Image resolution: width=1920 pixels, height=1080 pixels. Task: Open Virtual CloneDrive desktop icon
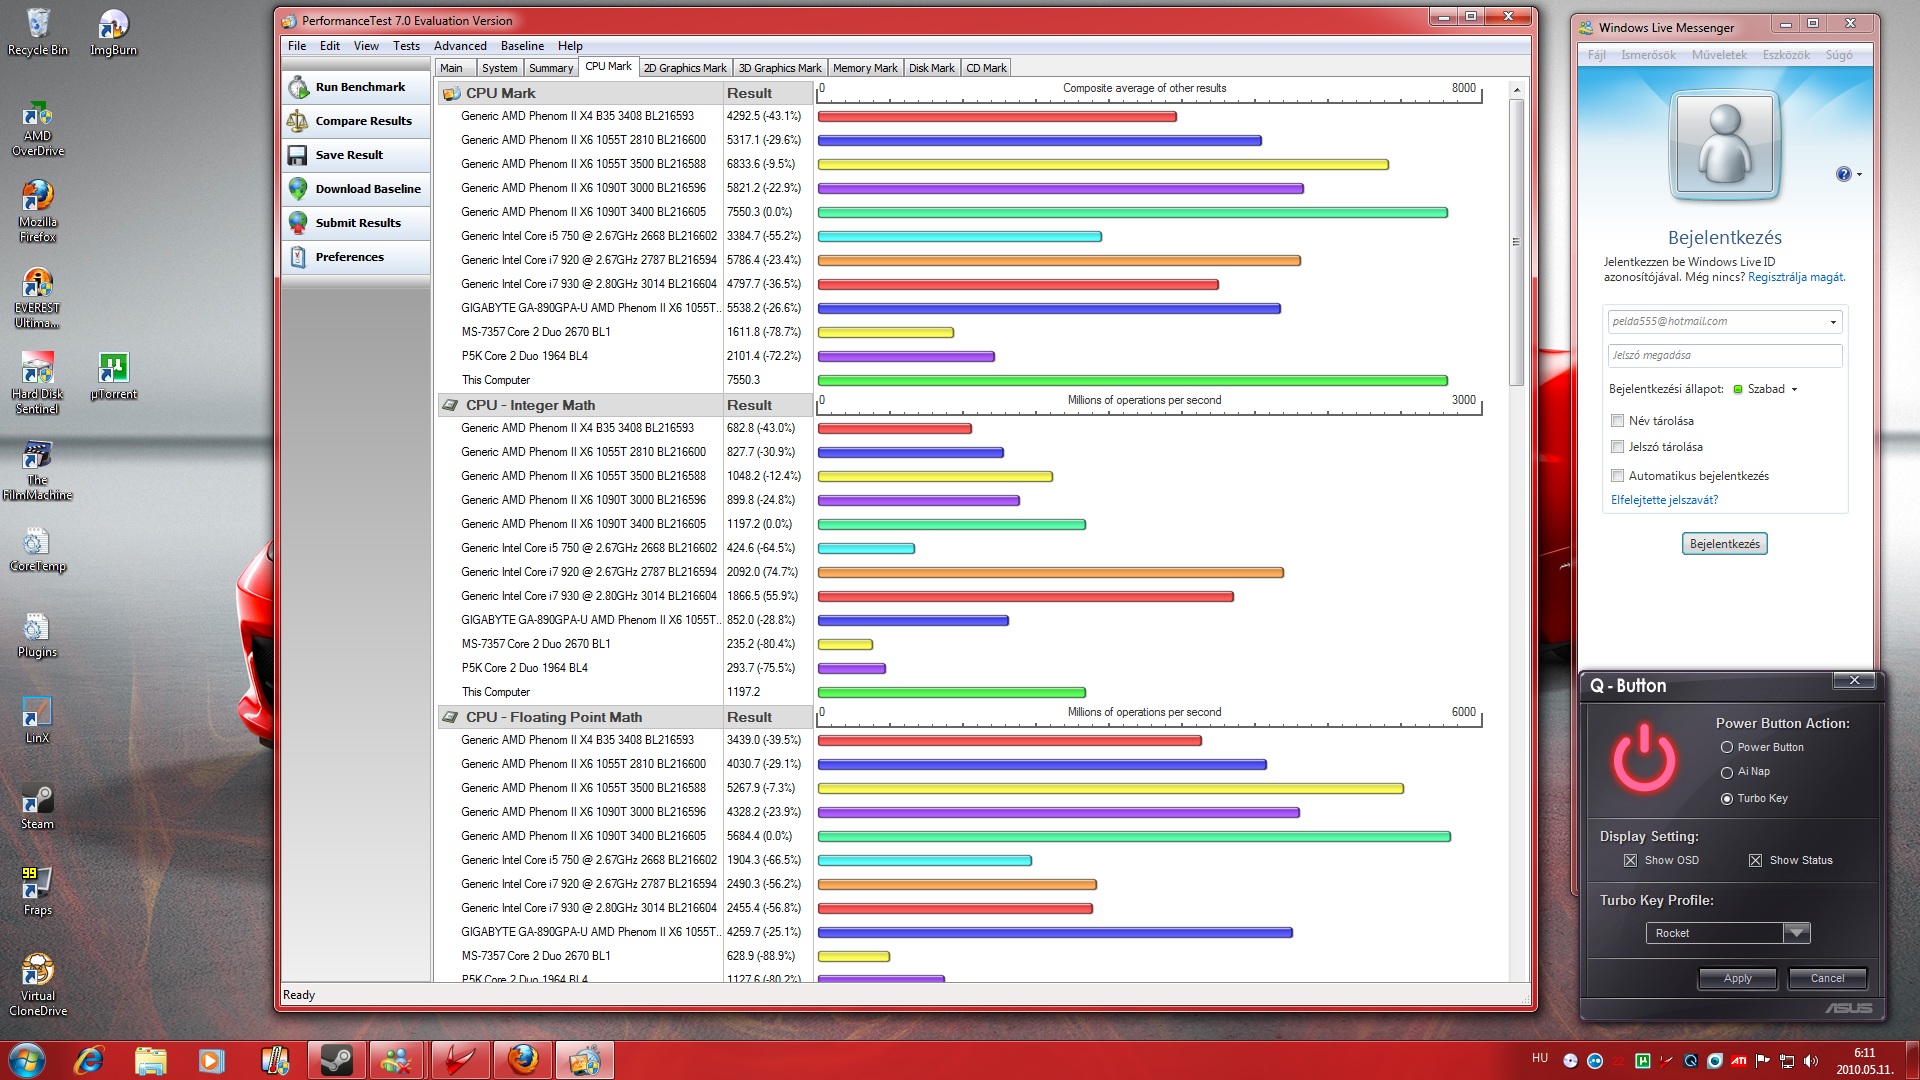tap(38, 985)
